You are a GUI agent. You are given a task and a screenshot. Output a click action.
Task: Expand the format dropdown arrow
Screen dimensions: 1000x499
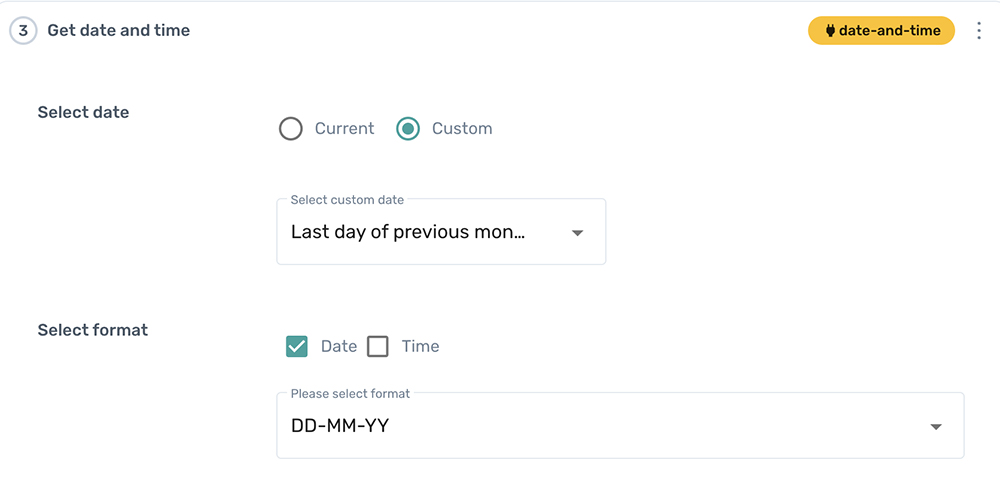(x=936, y=427)
